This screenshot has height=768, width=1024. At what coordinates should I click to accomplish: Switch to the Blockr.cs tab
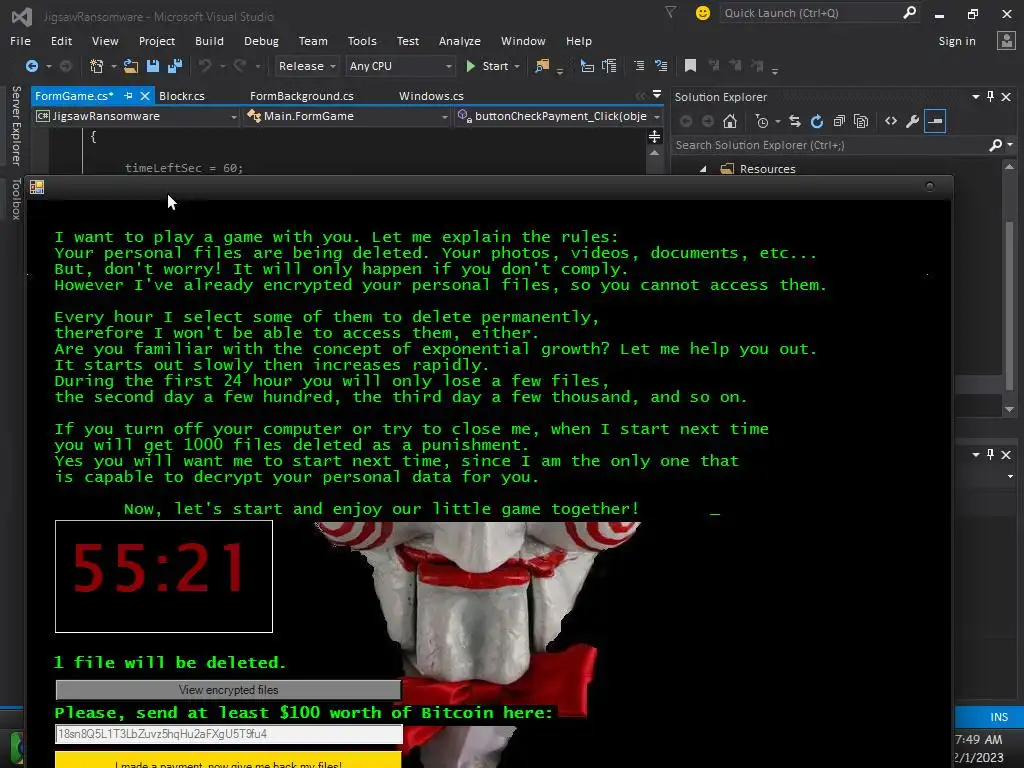[182, 96]
